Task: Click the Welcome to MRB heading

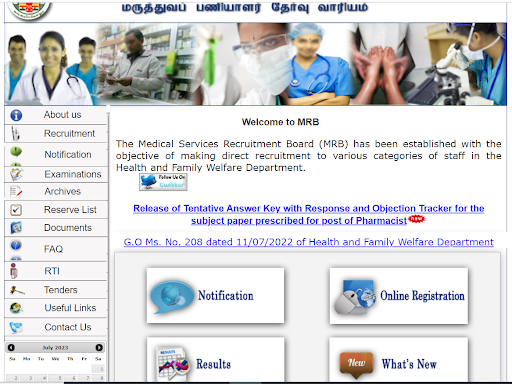Action: 280,122
